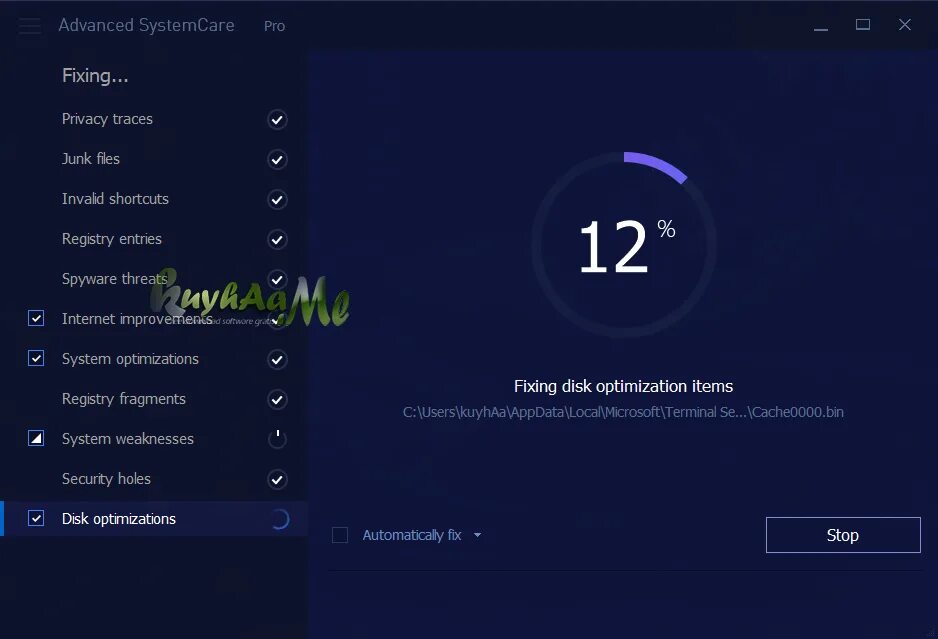
Task: Select the Registry fragments row
Action: tap(154, 399)
